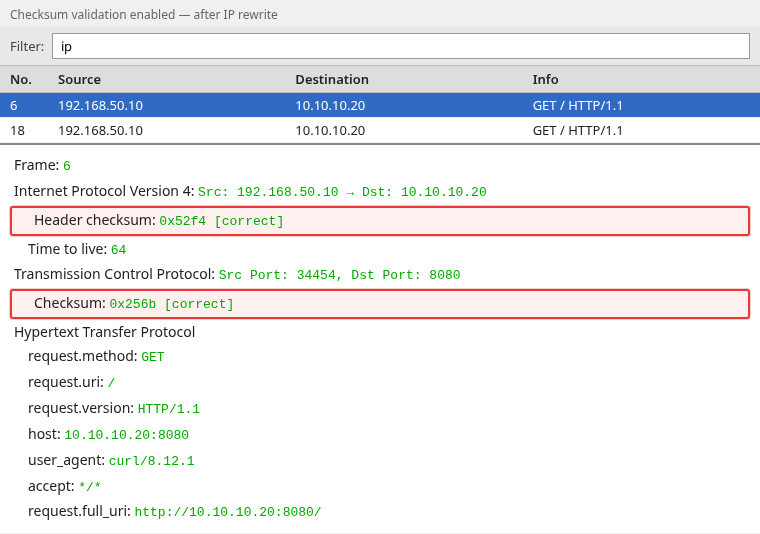760x534 pixels.
Task: Click destination 10.10.10.20 in row 18
Action: pyautogui.click(x=330, y=130)
